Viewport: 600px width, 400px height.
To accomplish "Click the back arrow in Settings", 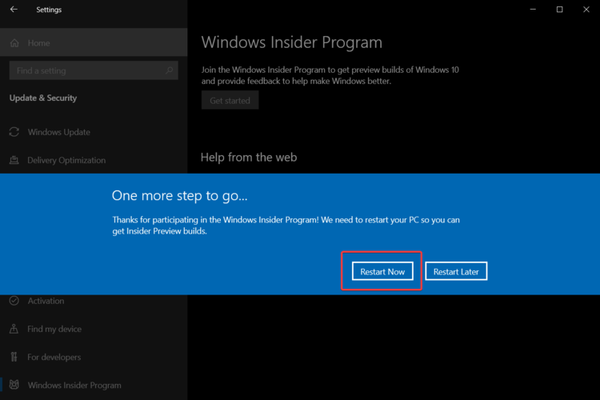I will (x=14, y=10).
